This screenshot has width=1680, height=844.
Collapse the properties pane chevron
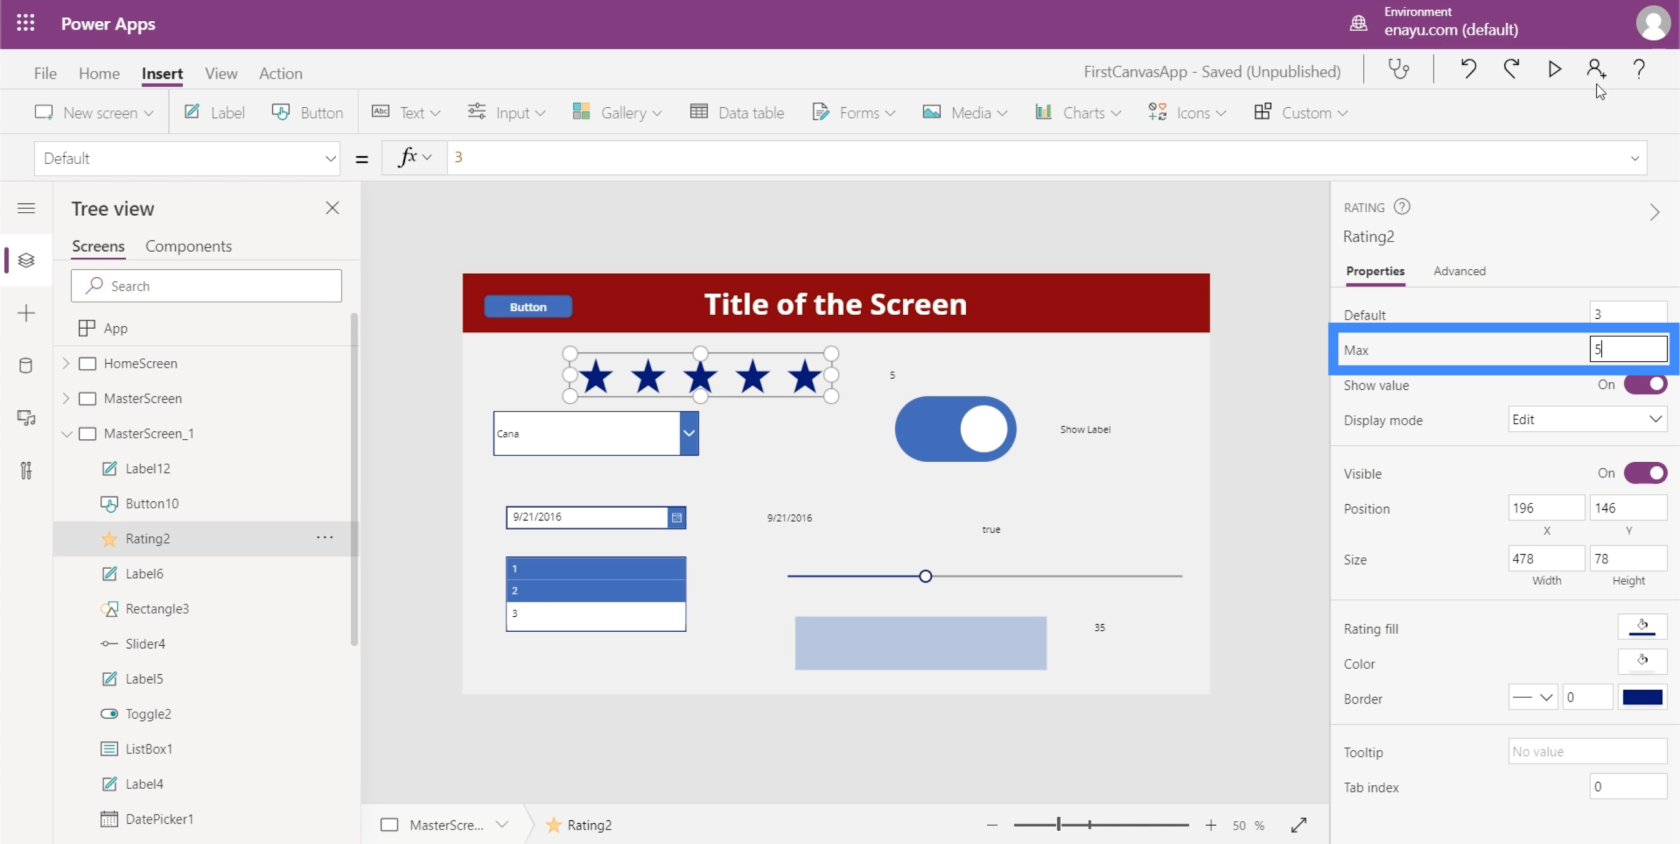click(x=1654, y=212)
